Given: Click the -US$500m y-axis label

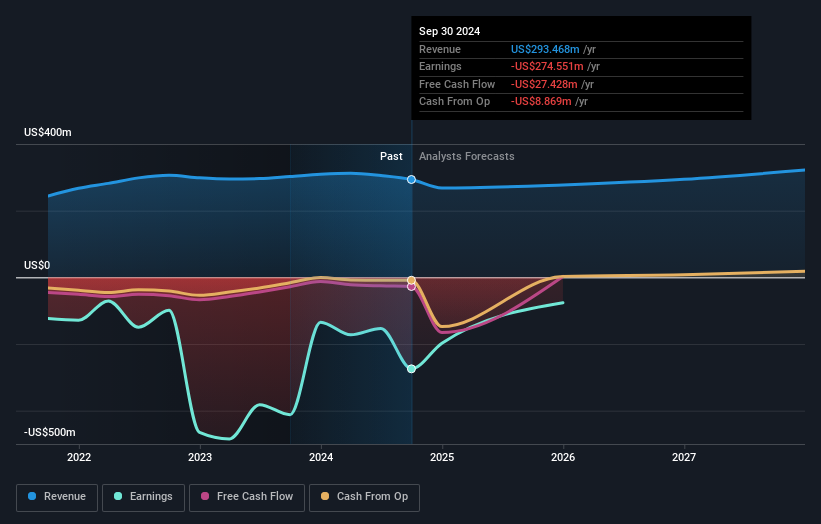Looking at the screenshot, I should point(50,432).
